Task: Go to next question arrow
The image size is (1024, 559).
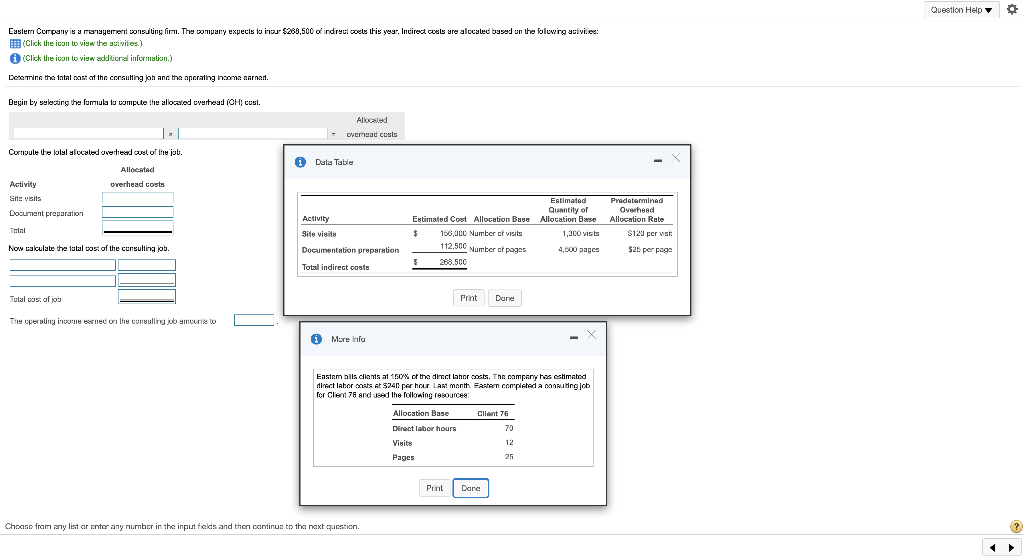Action: (x=1012, y=547)
